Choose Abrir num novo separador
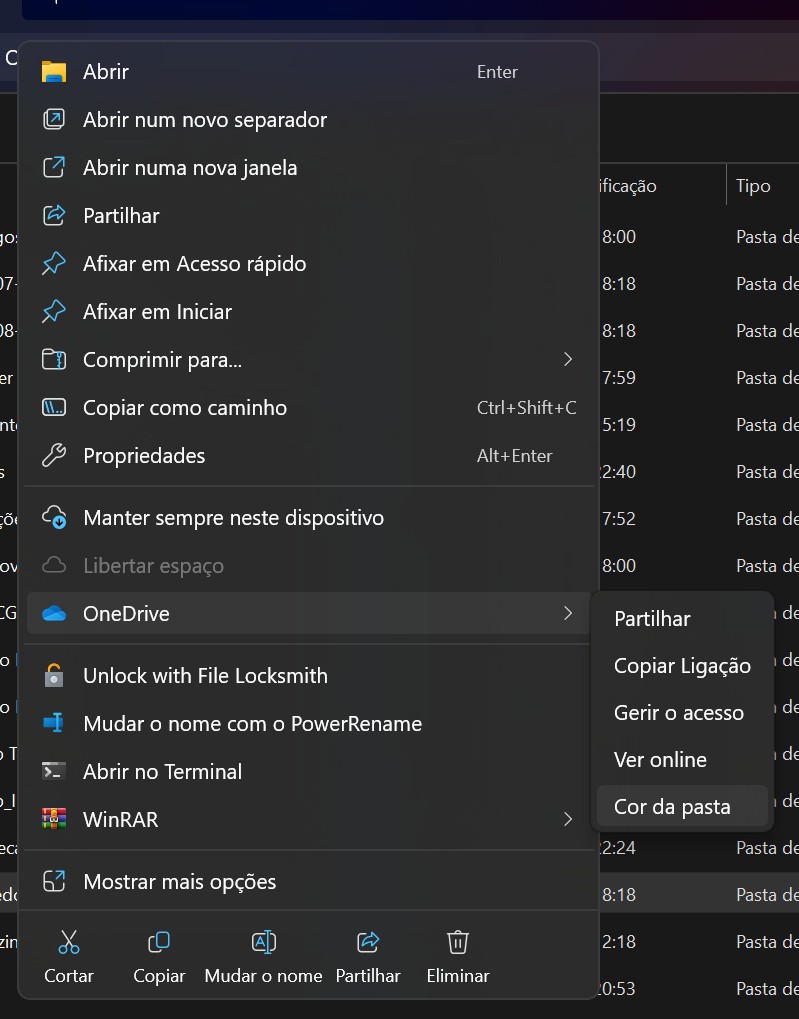This screenshot has width=799, height=1019. click(205, 120)
